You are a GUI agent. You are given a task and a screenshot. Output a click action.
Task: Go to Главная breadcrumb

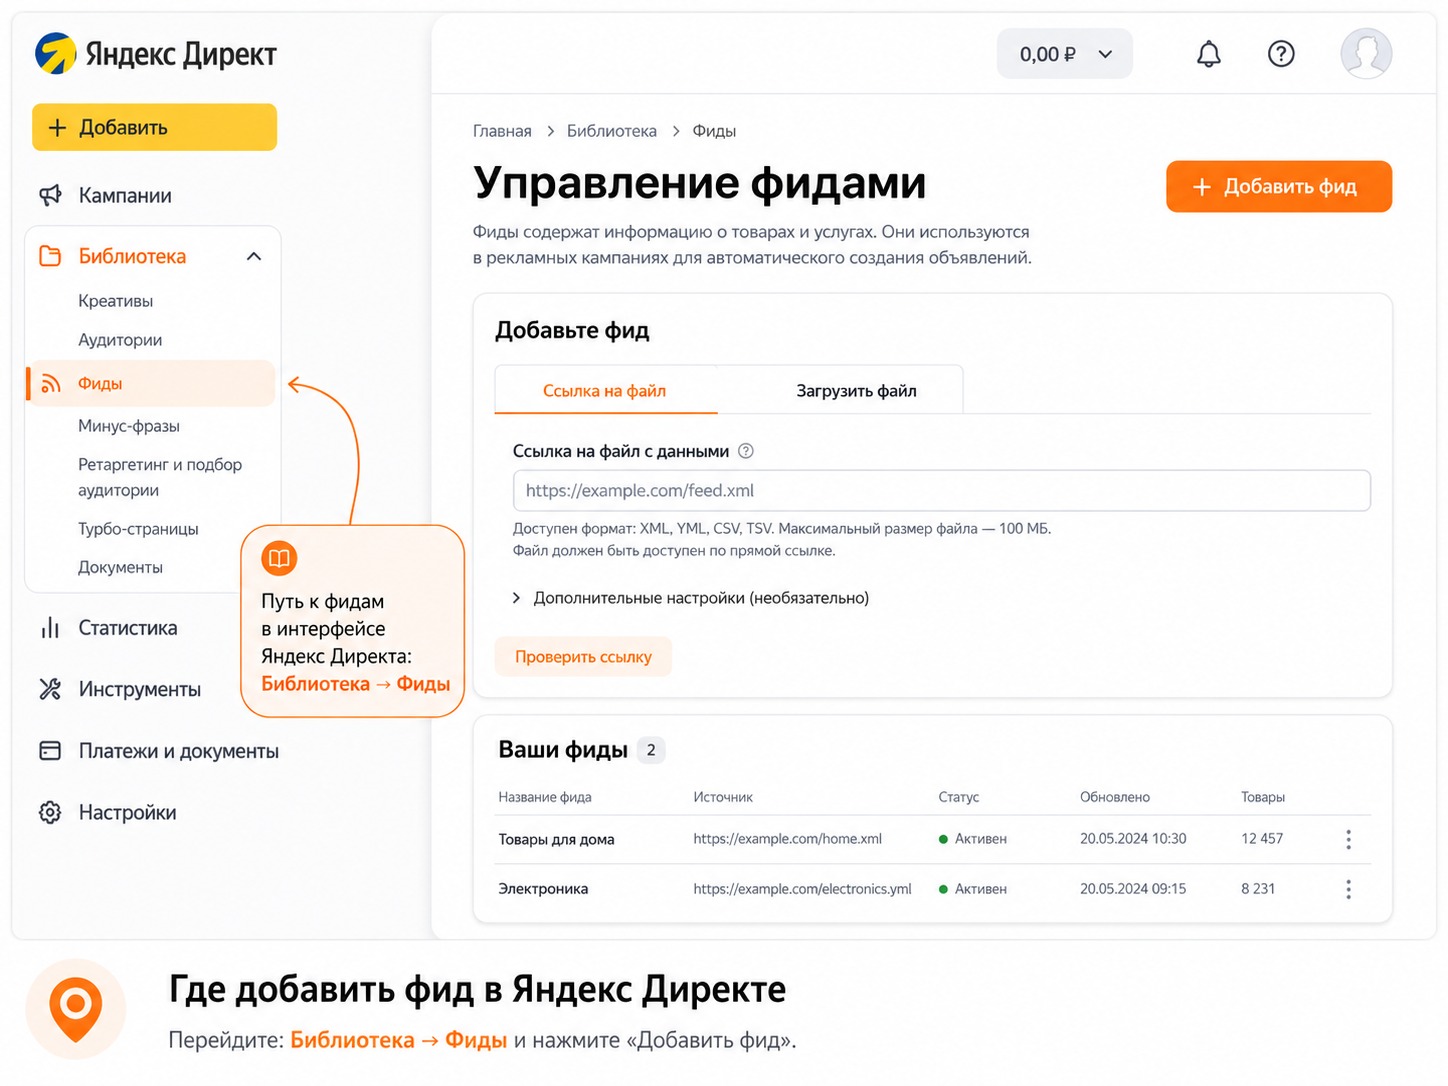point(502,131)
